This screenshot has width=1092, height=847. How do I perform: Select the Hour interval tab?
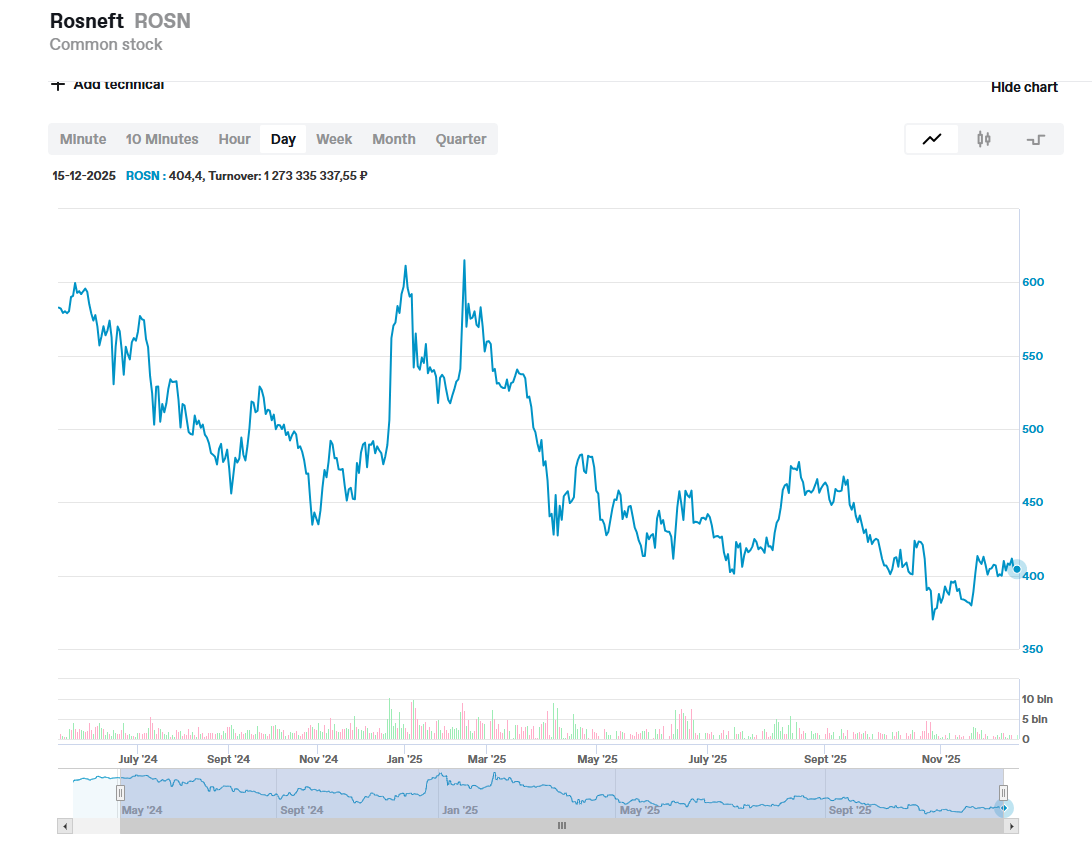tap(234, 139)
